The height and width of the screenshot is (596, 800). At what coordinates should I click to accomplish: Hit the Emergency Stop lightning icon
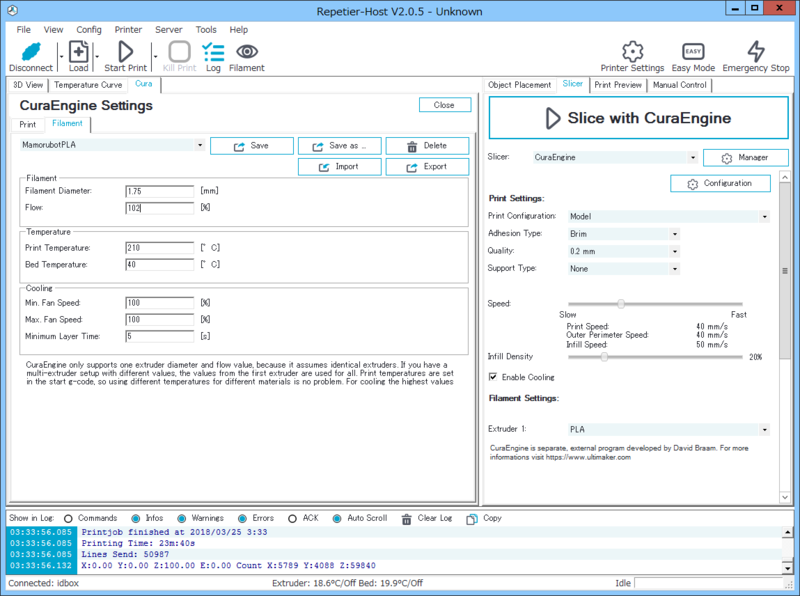tap(756, 52)
